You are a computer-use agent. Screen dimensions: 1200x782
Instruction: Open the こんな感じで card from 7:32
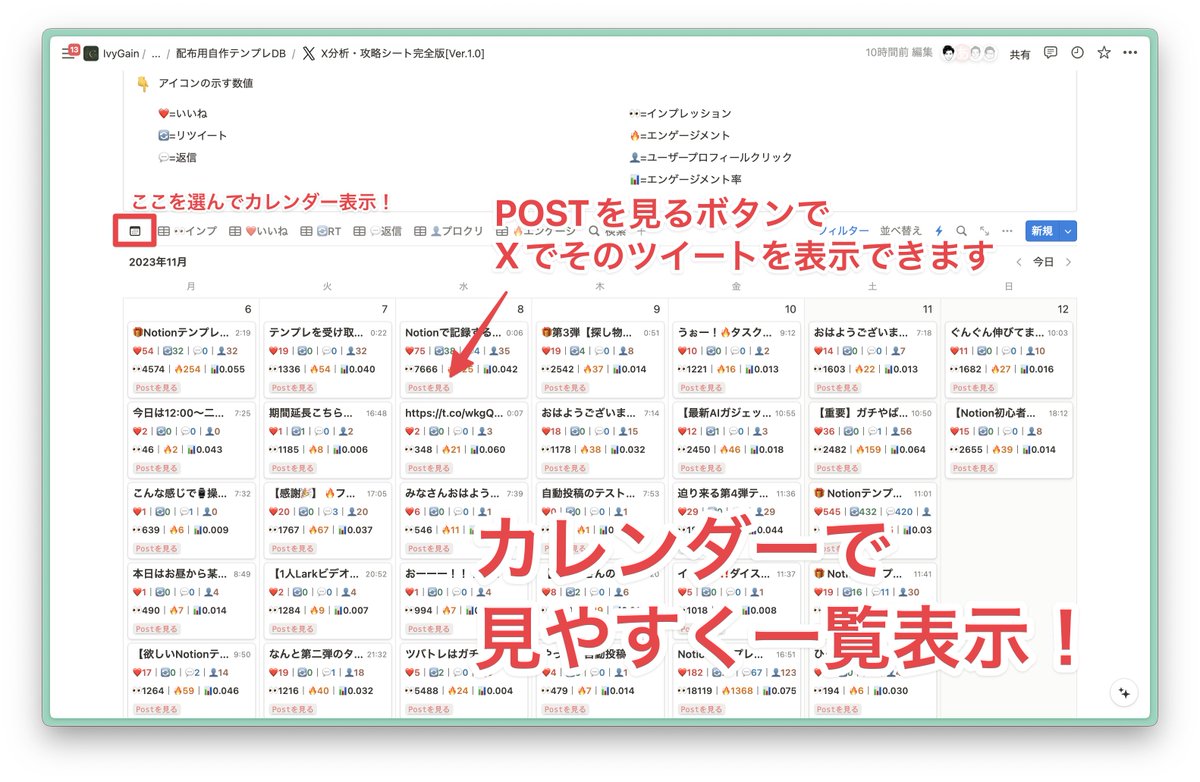[192, 519]
